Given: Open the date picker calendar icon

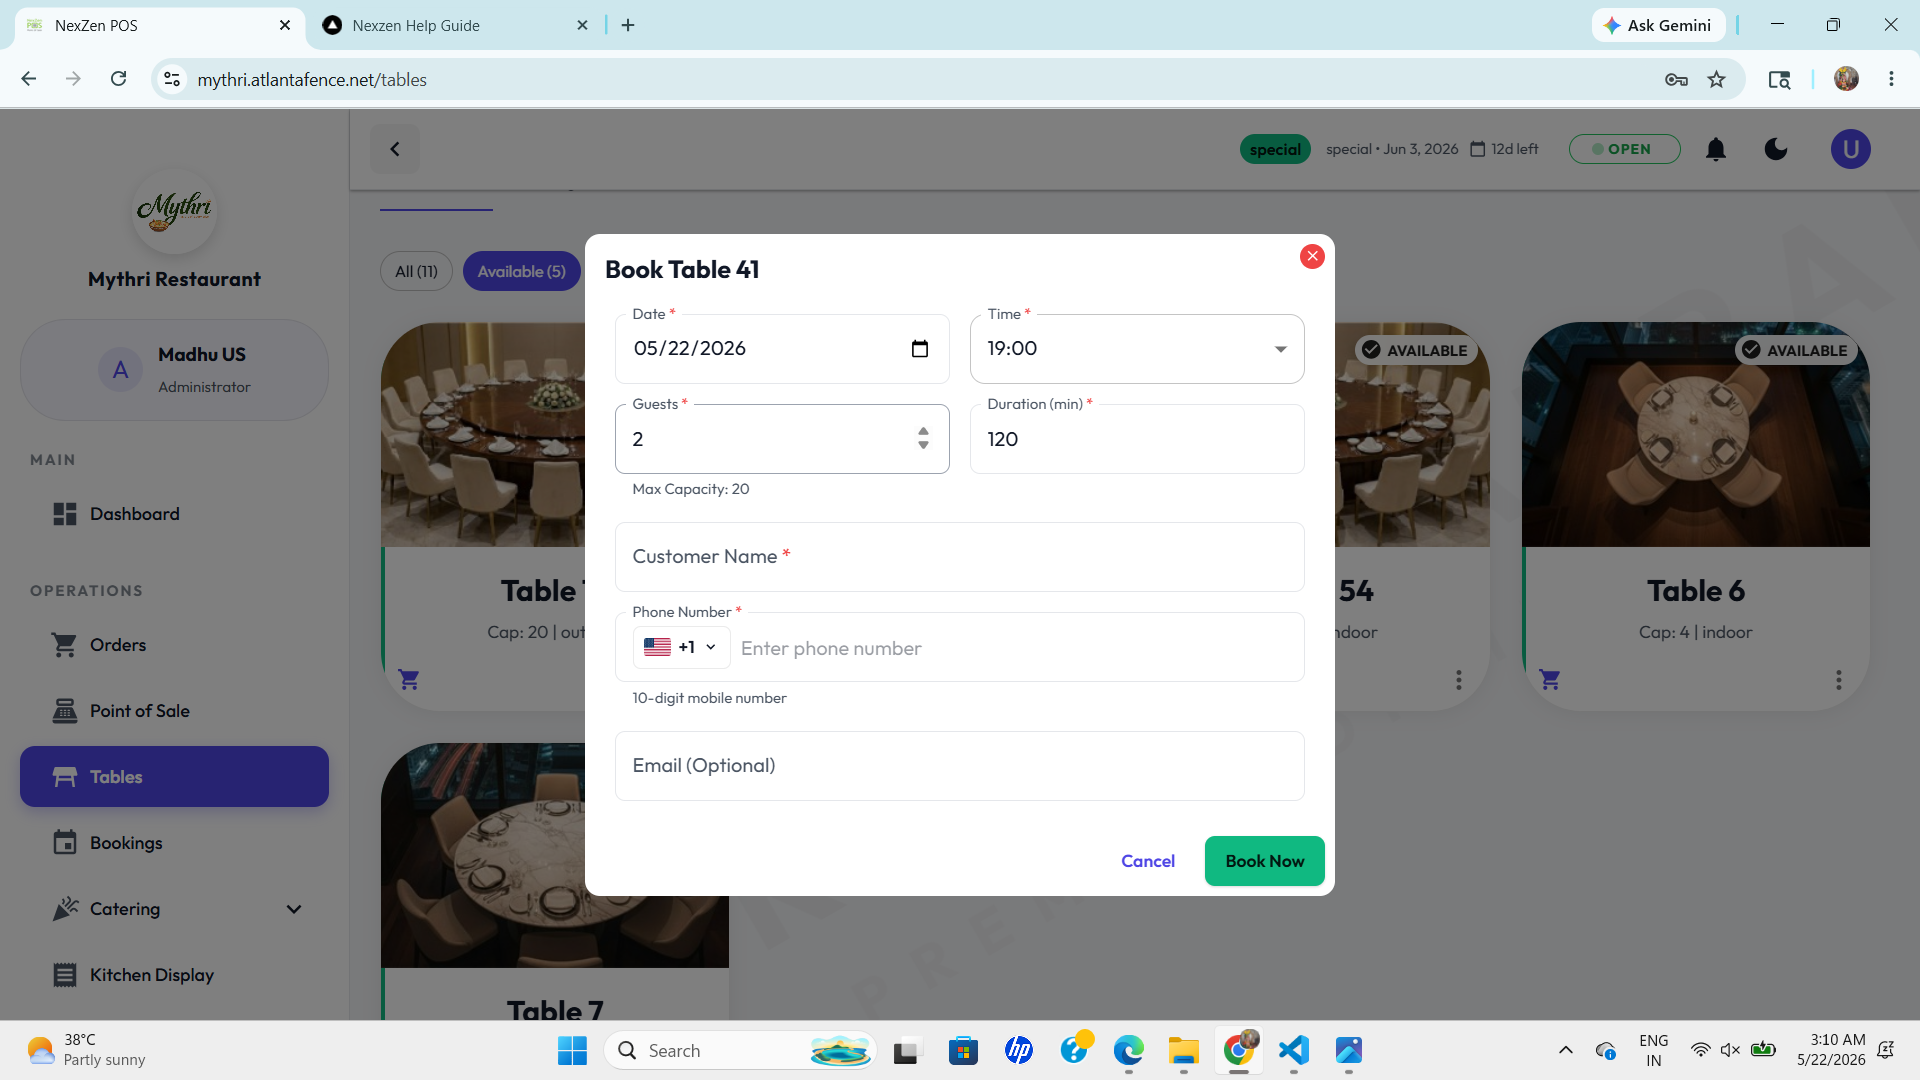Looking at the screenshot, I should pyautogui.click(x=920, y=349).
